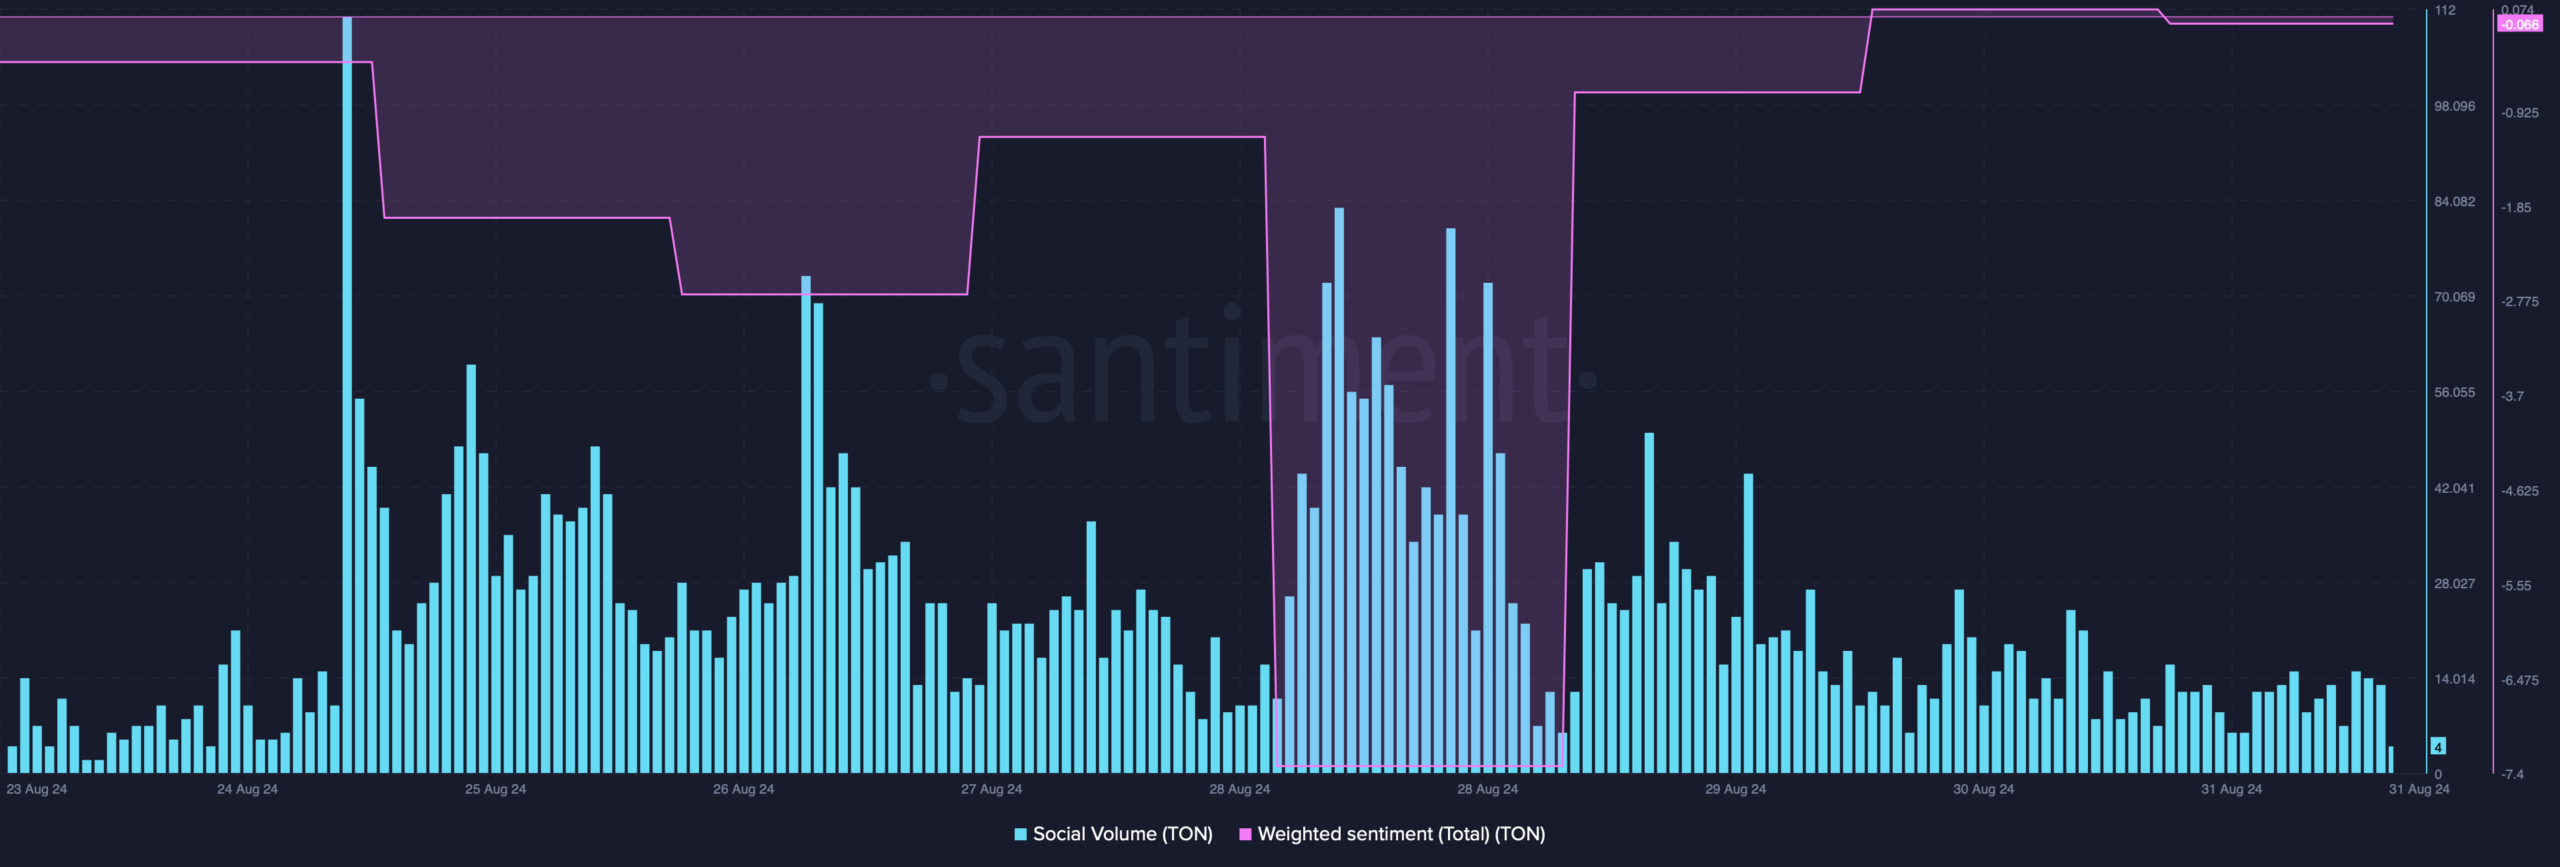The height and width of the screenshot is (867, 2560).
Task: Click the 23 Aug 24 date label
Action: pyautogui.click(x=37, y=789)
